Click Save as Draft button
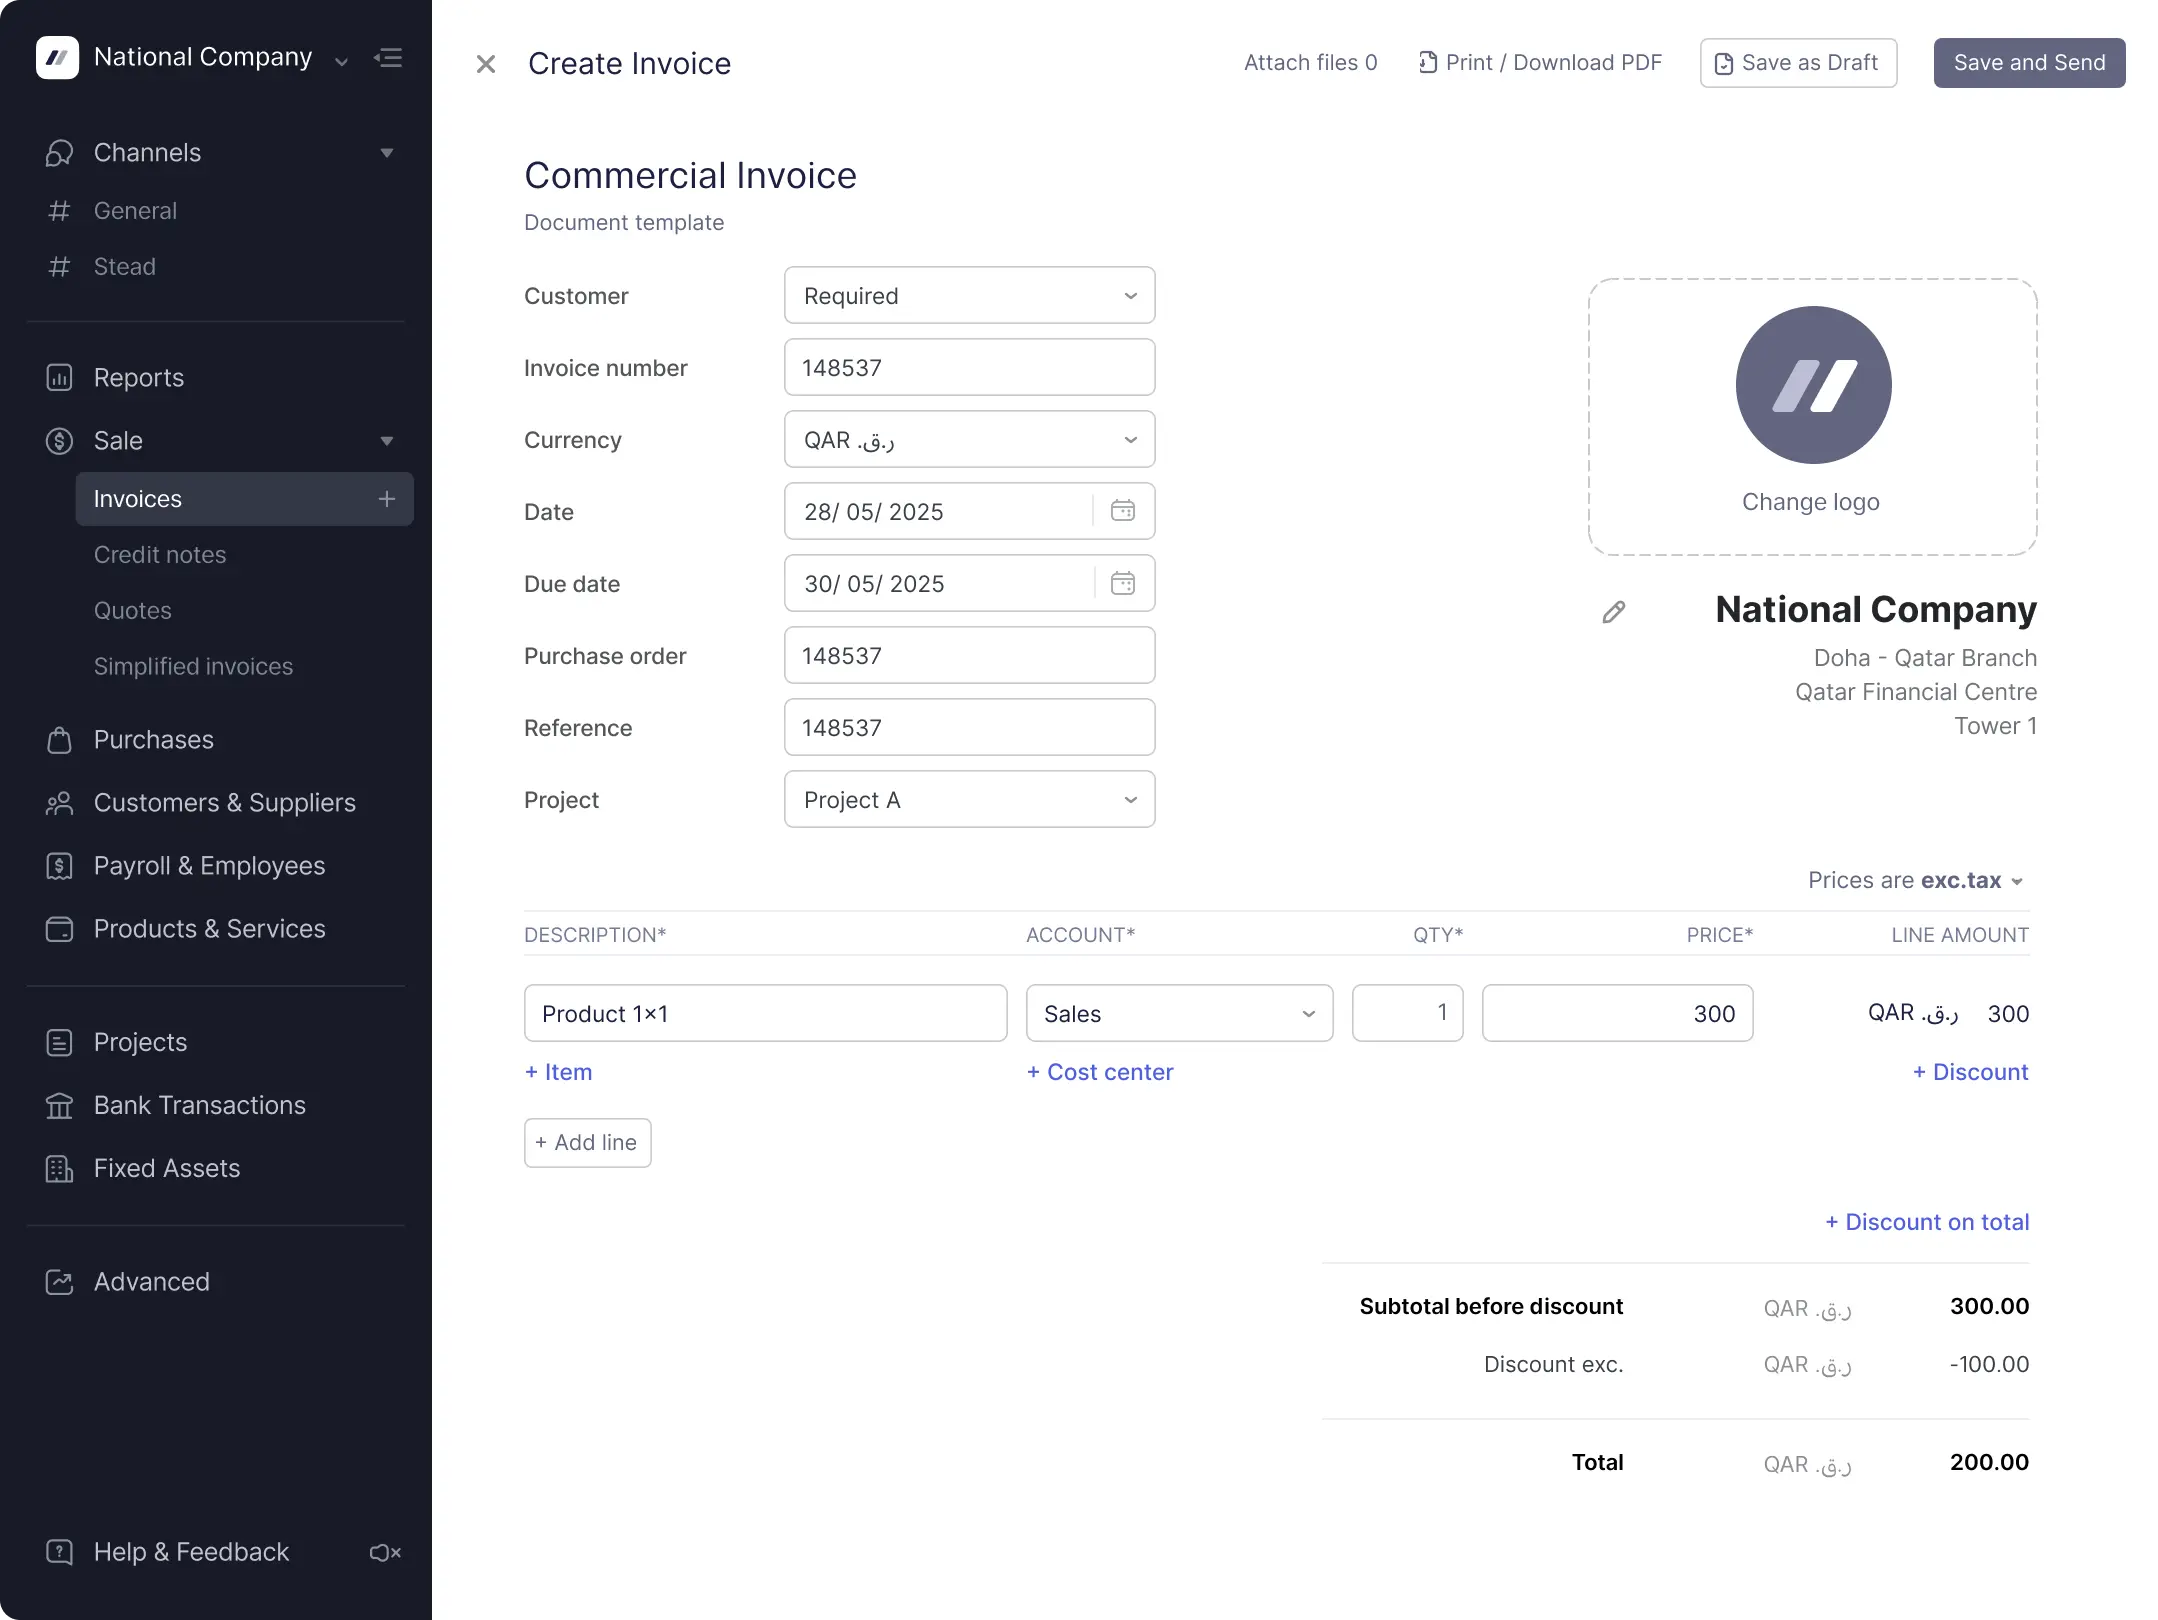The image size is (2158, 1620). (1798, 63)
